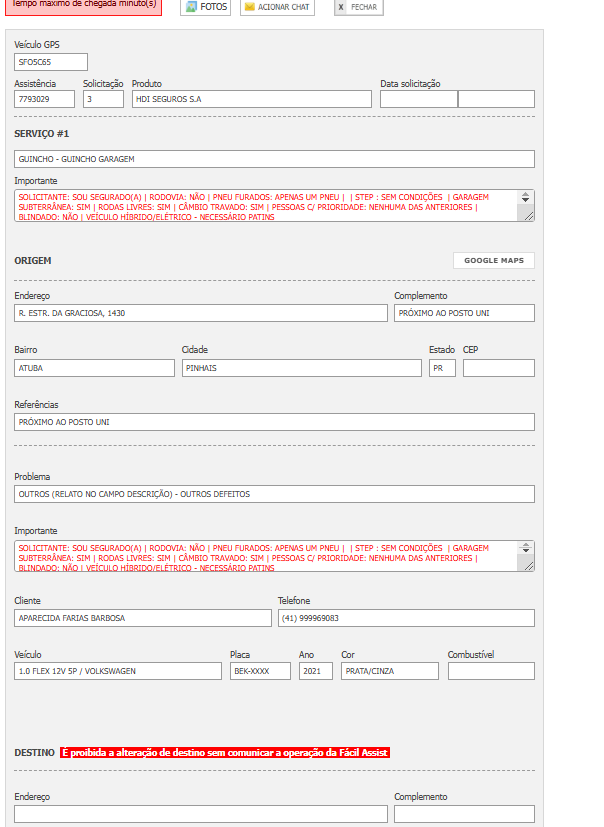Image resolution: width=604 pixels, height=827 pixels.
Task: Grab resize handle of Serviço #1 Importante box
Action: pos(527,214)
